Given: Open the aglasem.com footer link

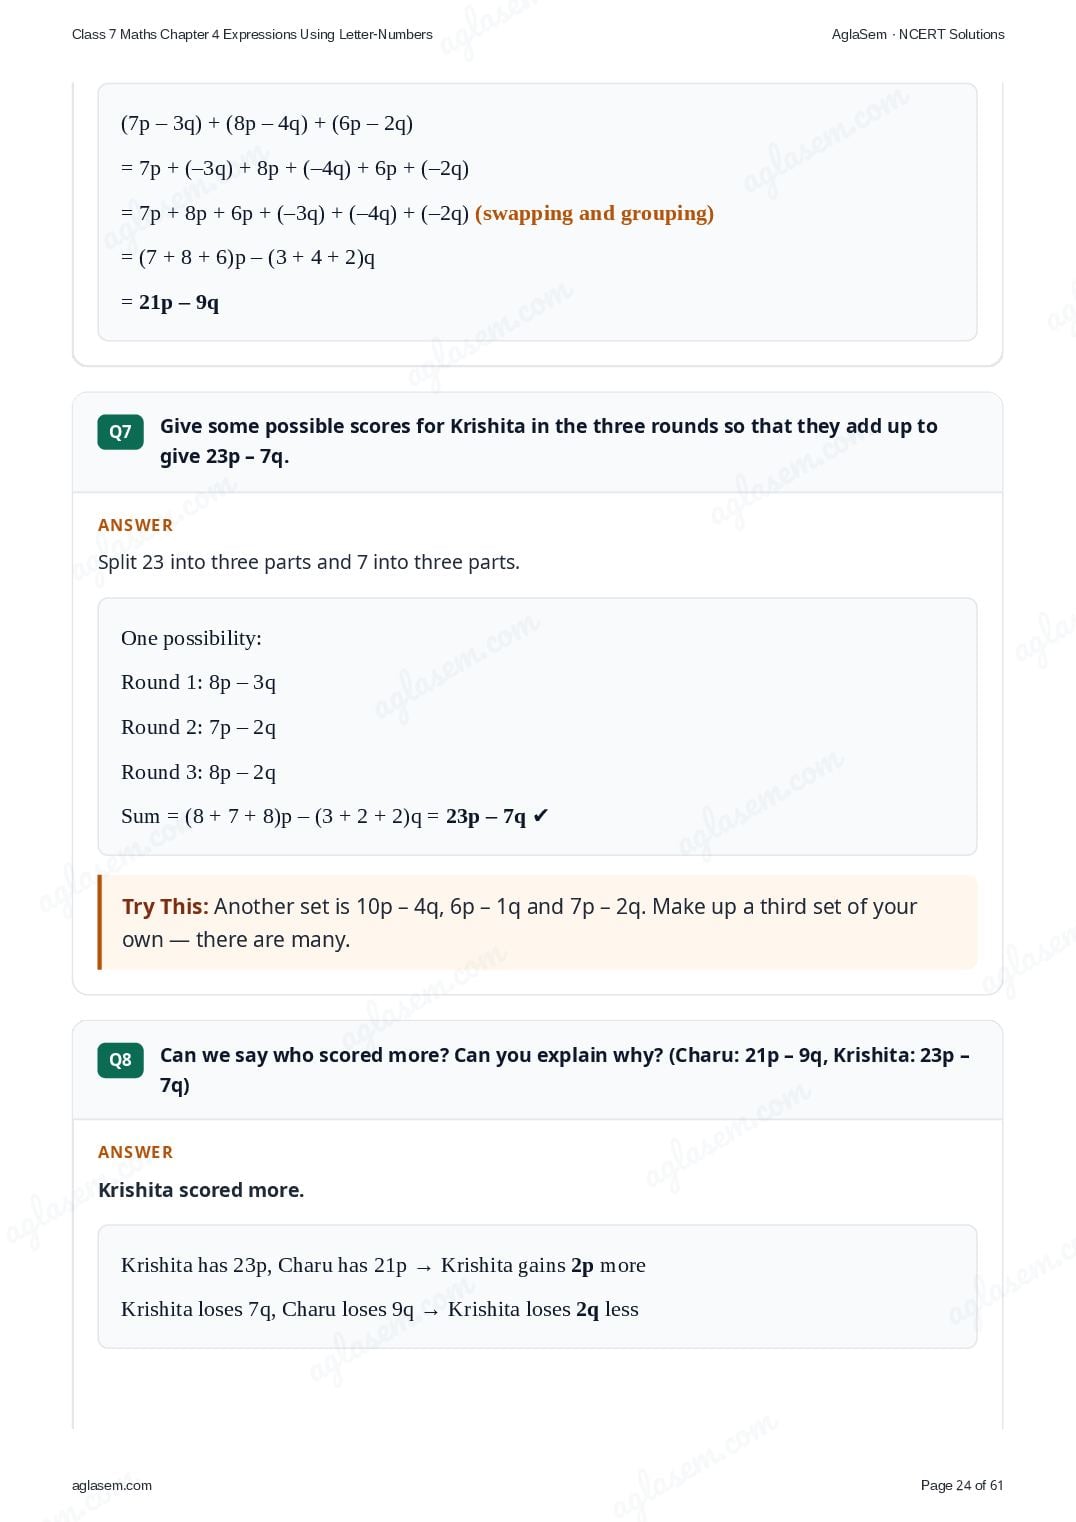Looking at the screenshot, I should pos(112,1485).
